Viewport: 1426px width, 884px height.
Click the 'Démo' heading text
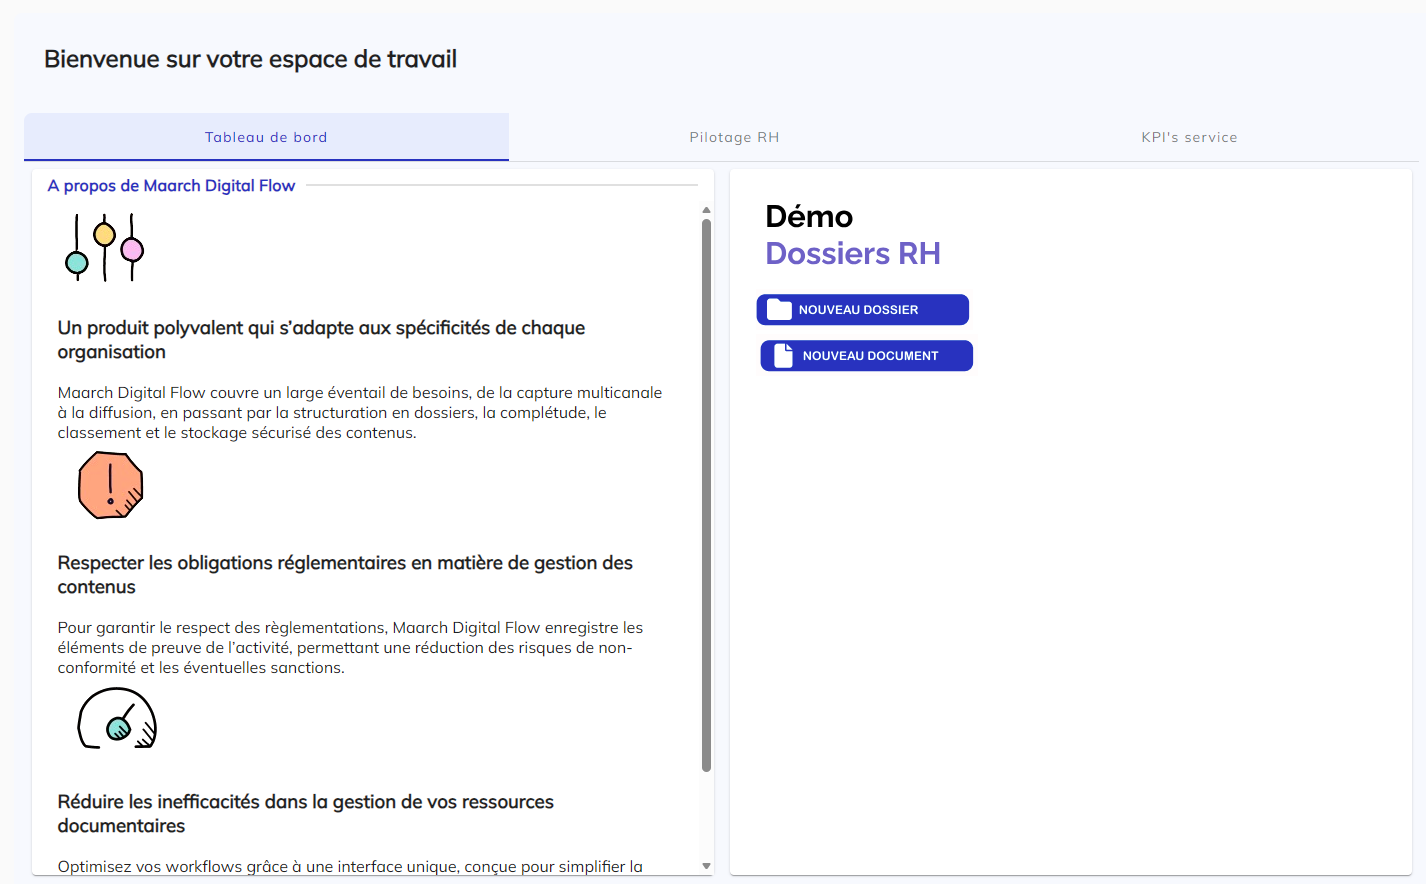(x=808, y=217)
